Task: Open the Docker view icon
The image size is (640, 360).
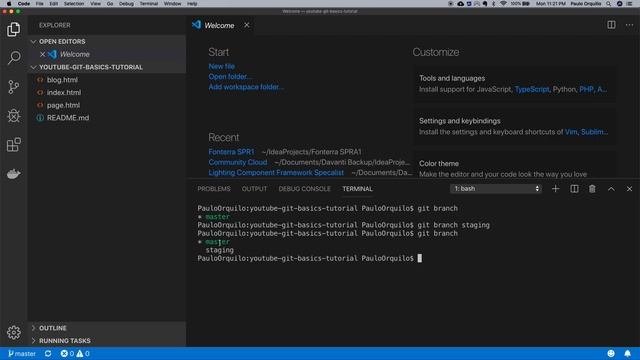Action: click(x=13, y=174)
